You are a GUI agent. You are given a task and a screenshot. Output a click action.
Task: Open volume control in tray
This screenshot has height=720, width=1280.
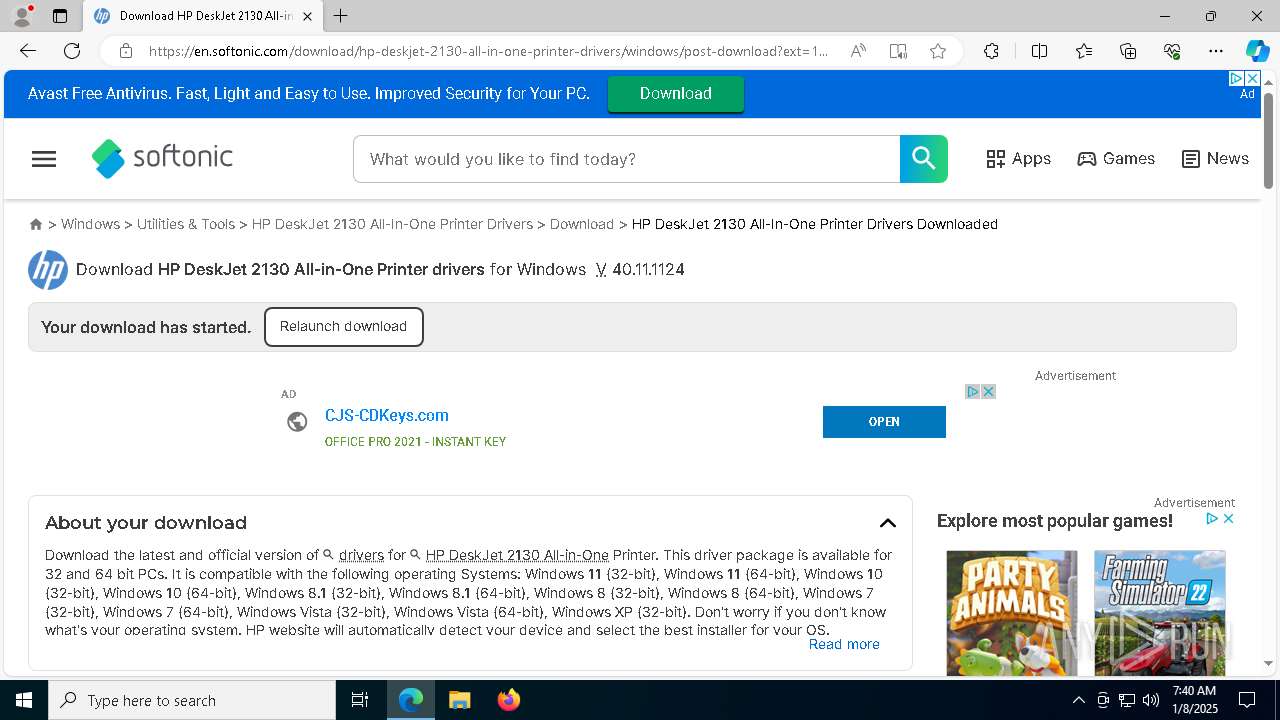[1151, 700]
